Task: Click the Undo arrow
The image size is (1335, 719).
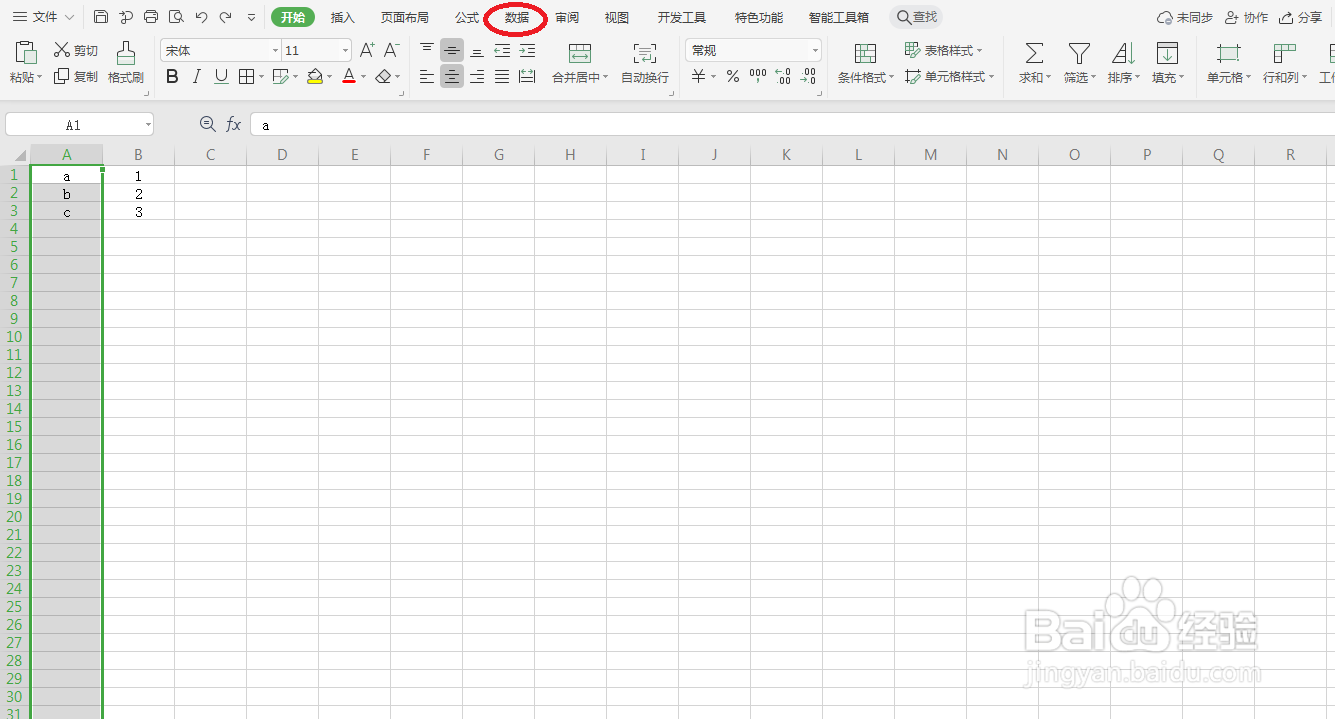Action: click(201, 17)
